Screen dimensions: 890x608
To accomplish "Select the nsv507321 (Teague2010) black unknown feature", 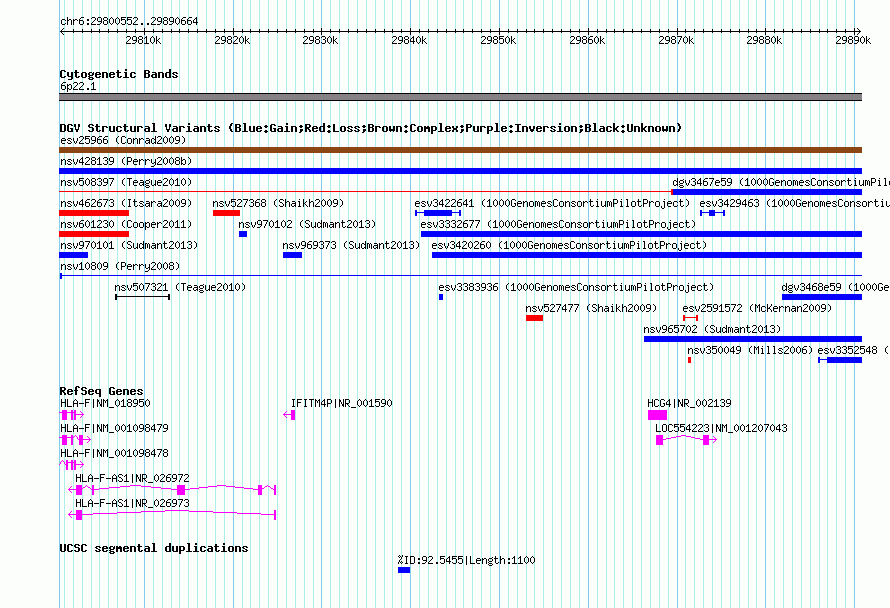I will click(x=142, y=297).
